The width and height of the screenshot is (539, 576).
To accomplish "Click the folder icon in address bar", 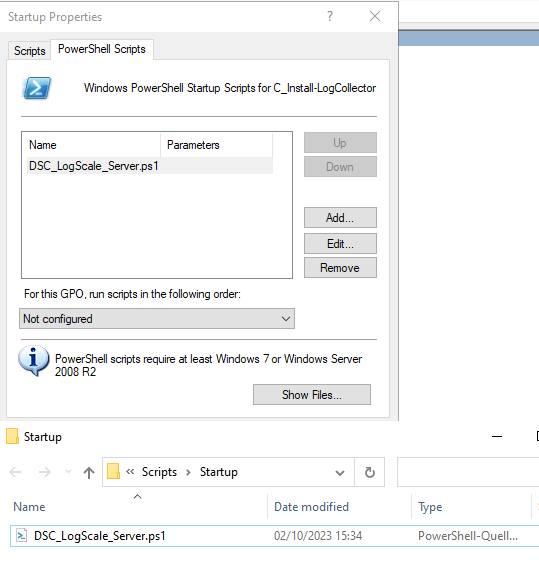I will [x=114, y=471].
